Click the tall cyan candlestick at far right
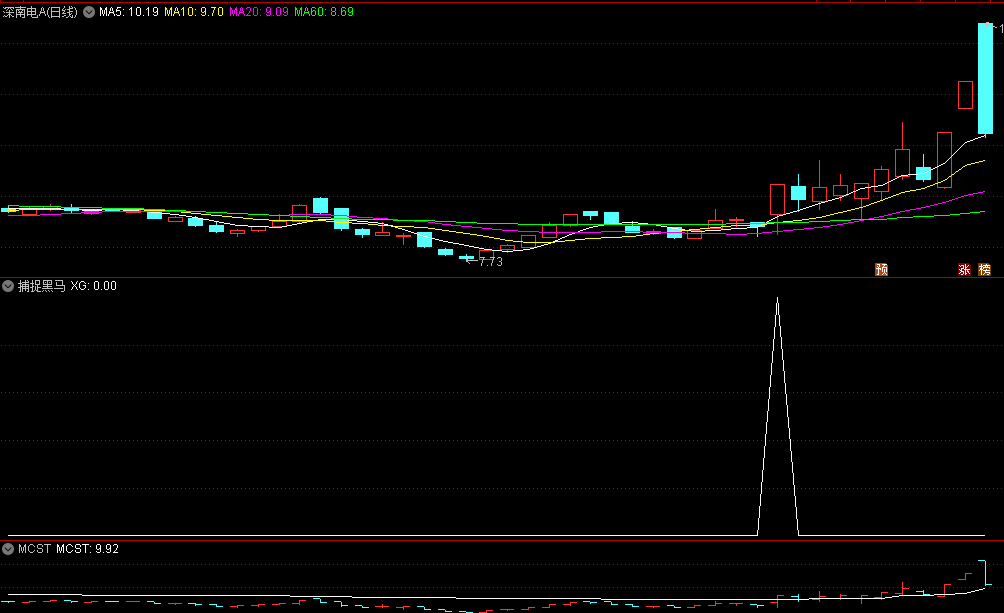This screenshot has height=613, width=1004. (x=985, y=80)
